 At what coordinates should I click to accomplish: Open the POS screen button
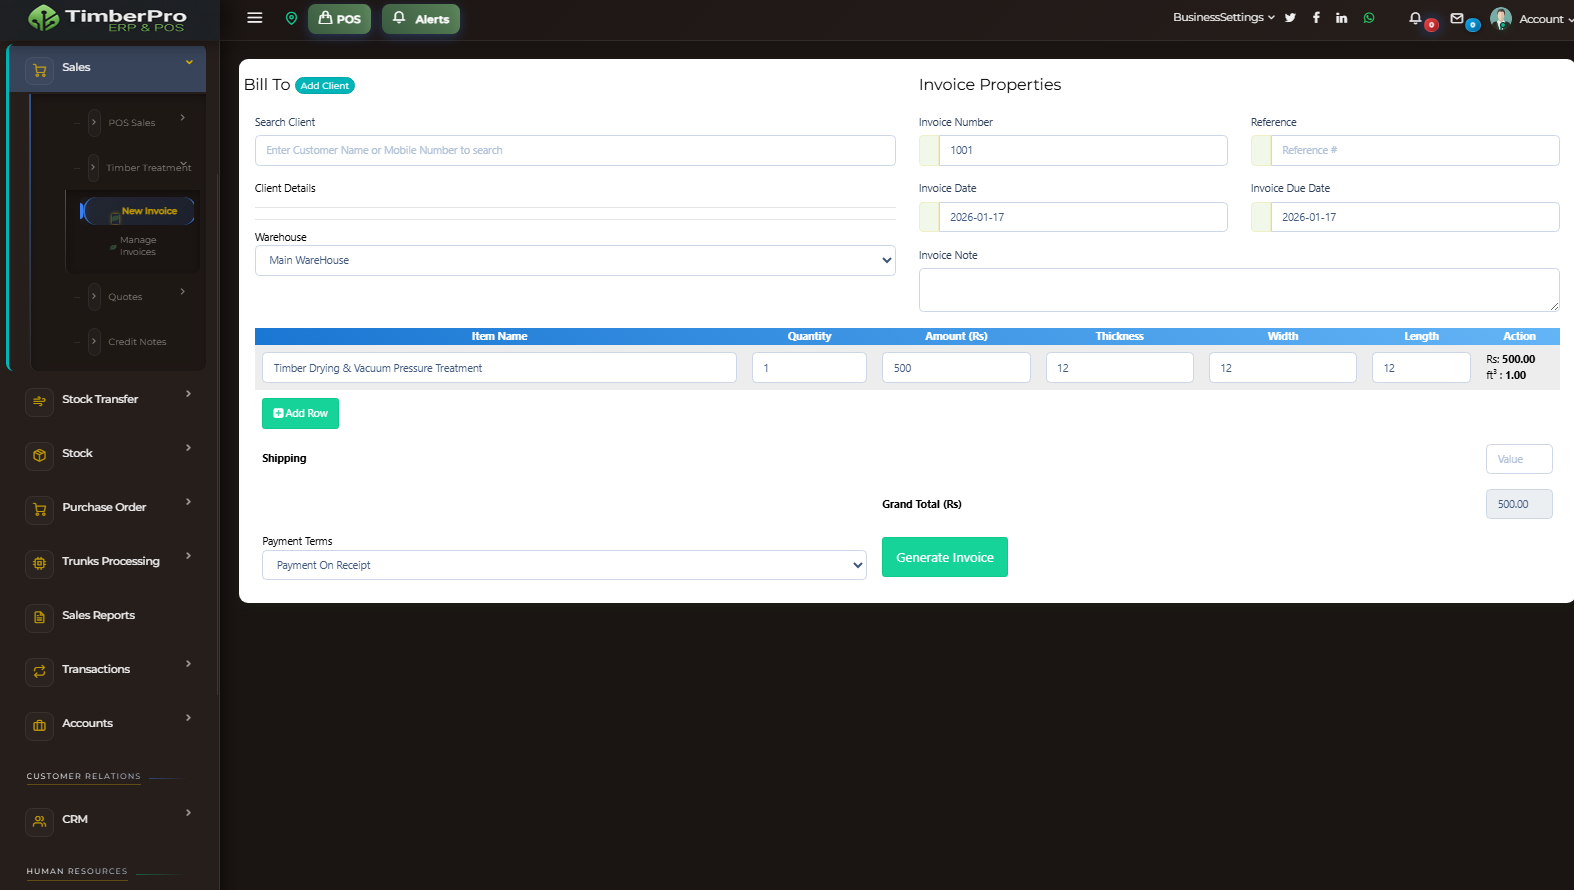[339, 19]
